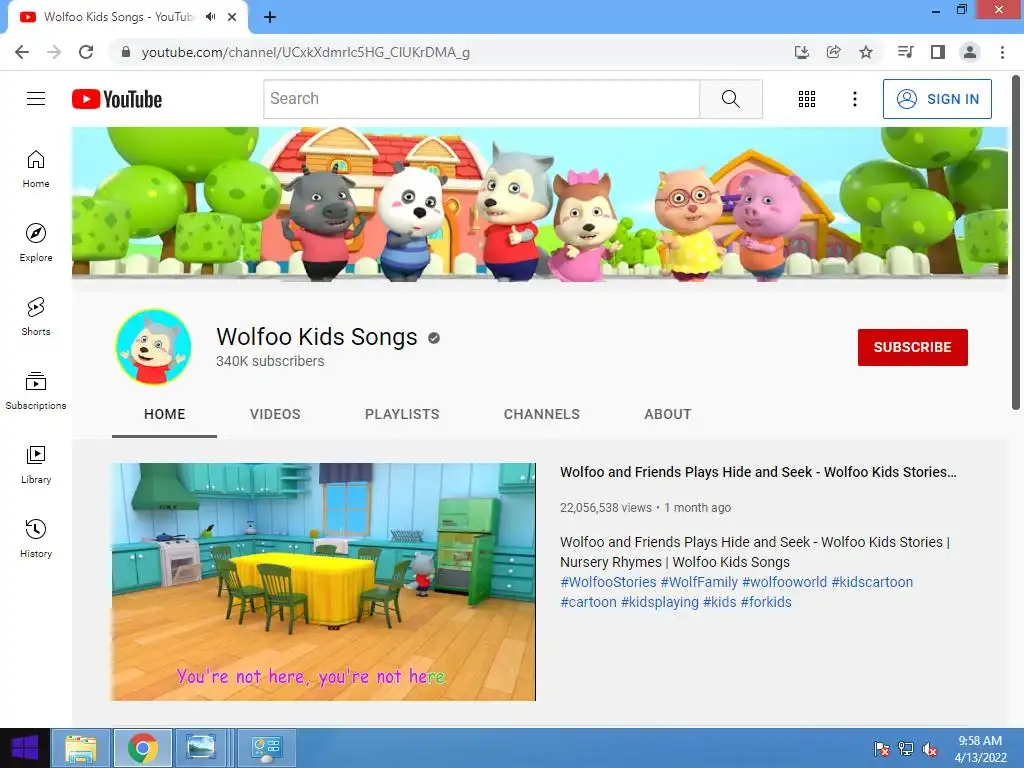Bookmark this page with the star
Screen dimensions: 1024x768
866,52
